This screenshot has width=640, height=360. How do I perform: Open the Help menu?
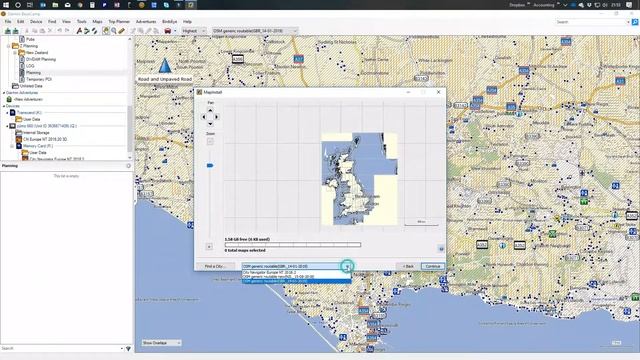(187, 22)
